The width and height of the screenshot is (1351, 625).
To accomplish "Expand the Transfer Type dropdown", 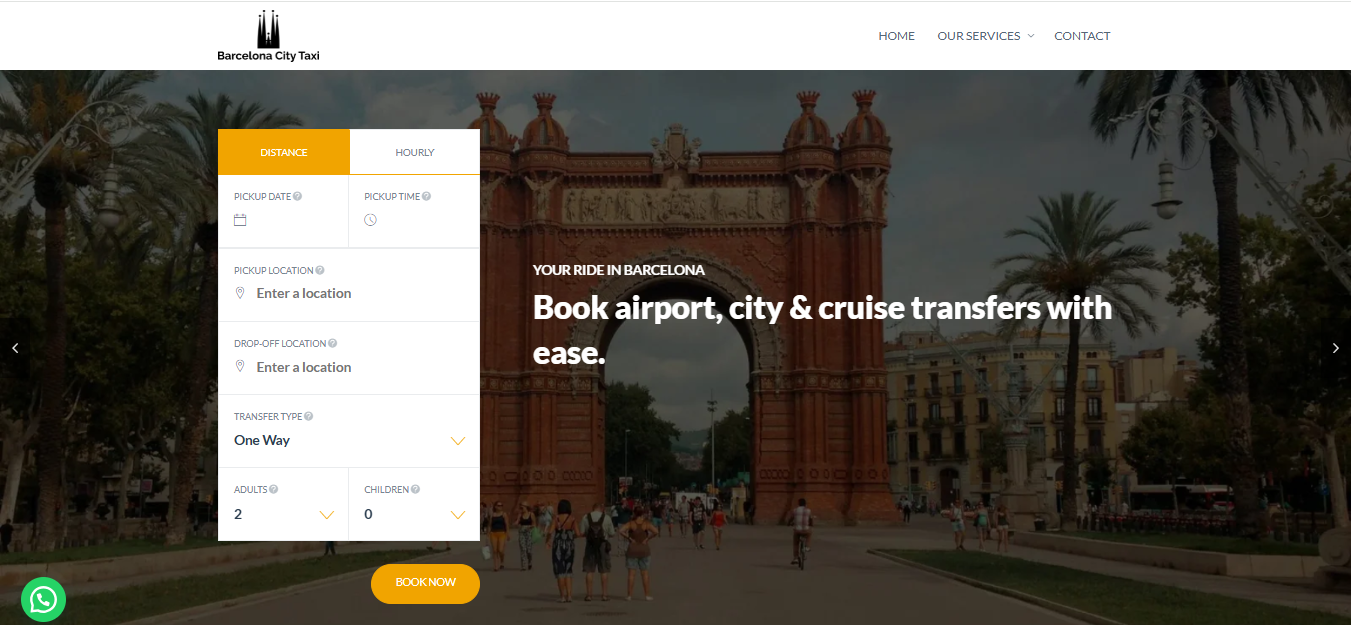I will click(x=458, y=440).
